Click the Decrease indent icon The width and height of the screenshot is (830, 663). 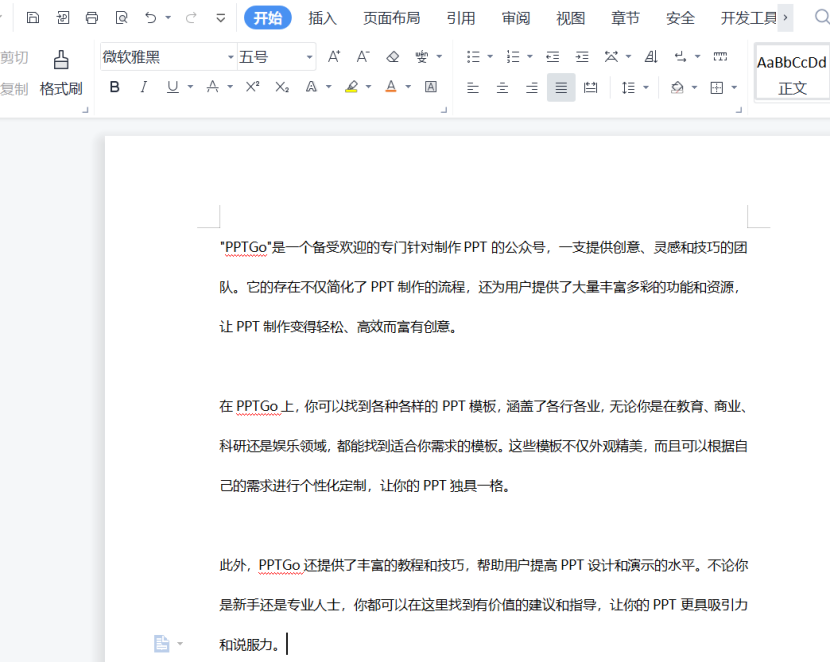[x=553, y=56]
